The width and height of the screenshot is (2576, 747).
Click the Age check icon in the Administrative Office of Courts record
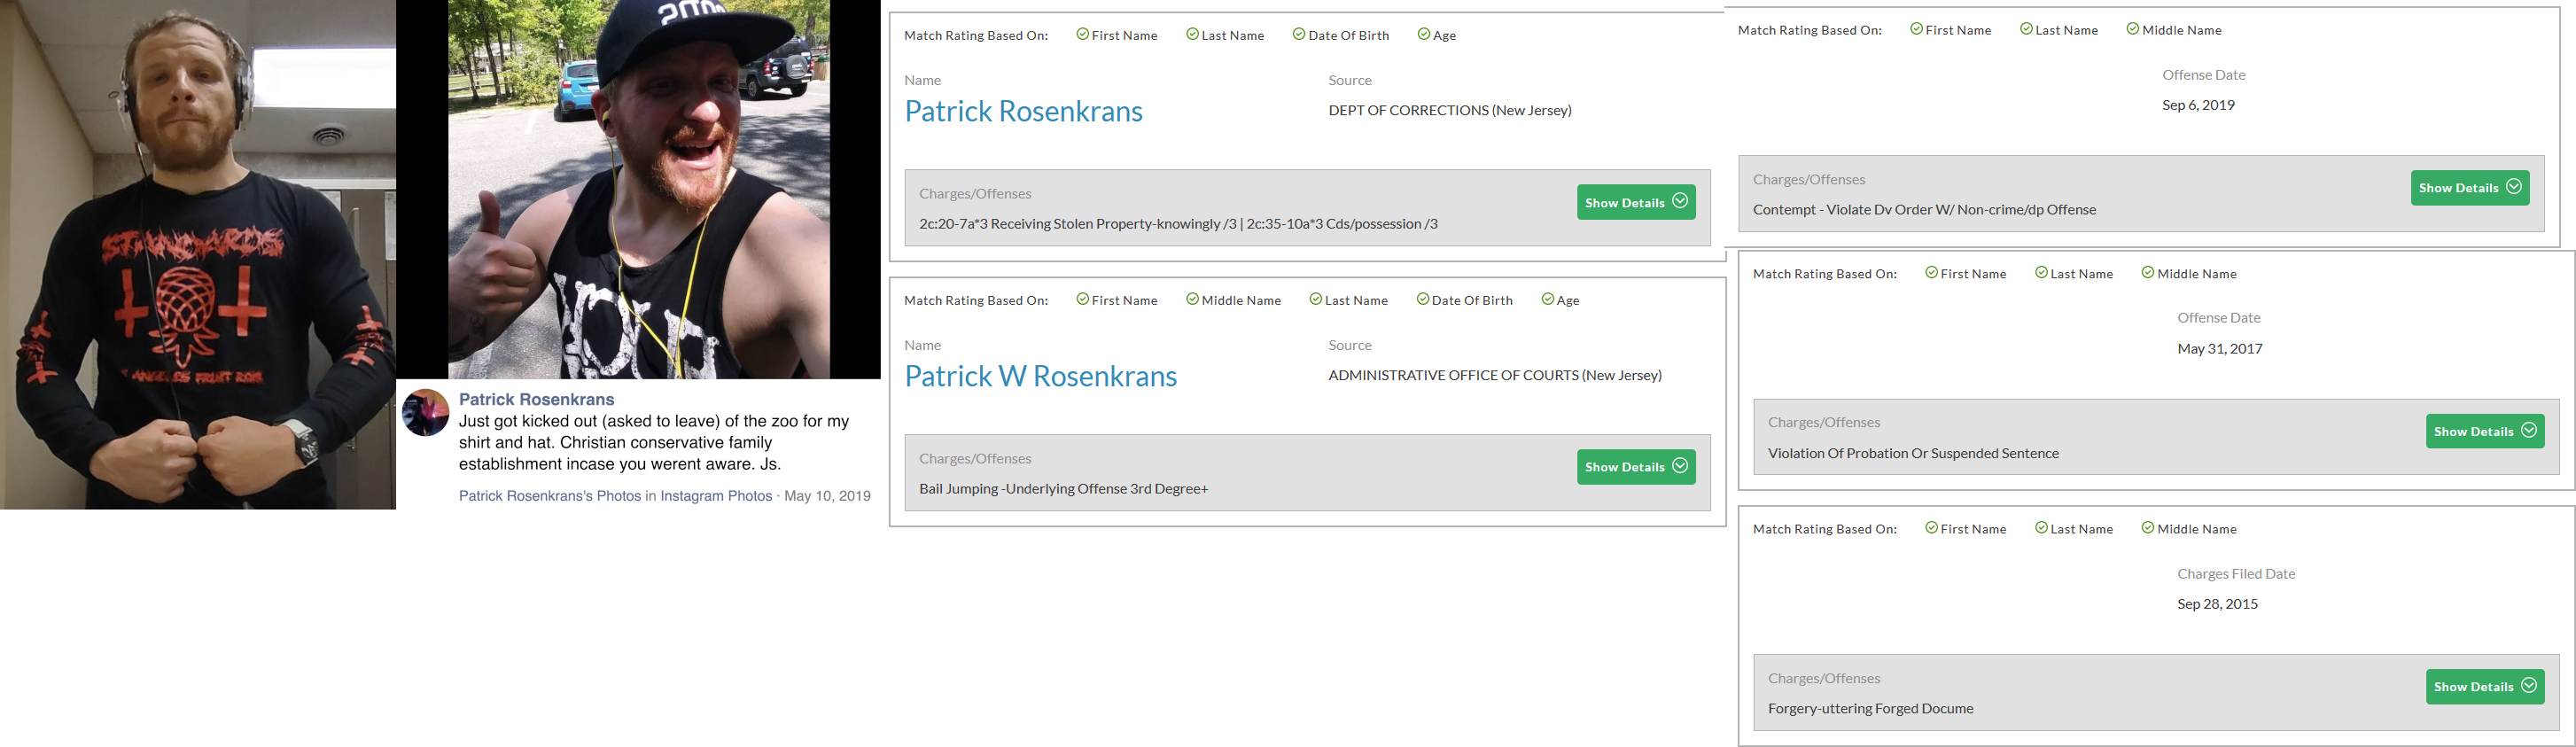(1547, 299)
